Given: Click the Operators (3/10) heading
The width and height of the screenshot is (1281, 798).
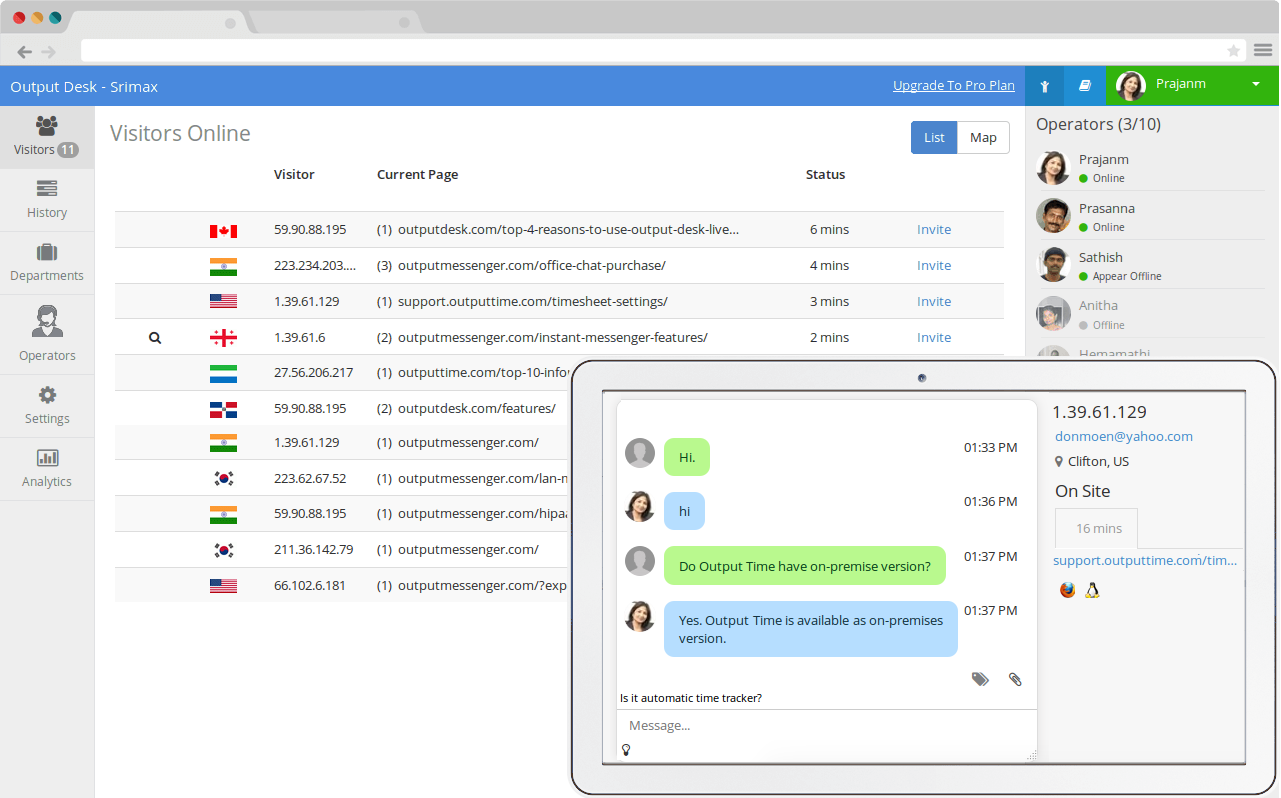Looking at the screenshot, I should (x=1098, y=125).
